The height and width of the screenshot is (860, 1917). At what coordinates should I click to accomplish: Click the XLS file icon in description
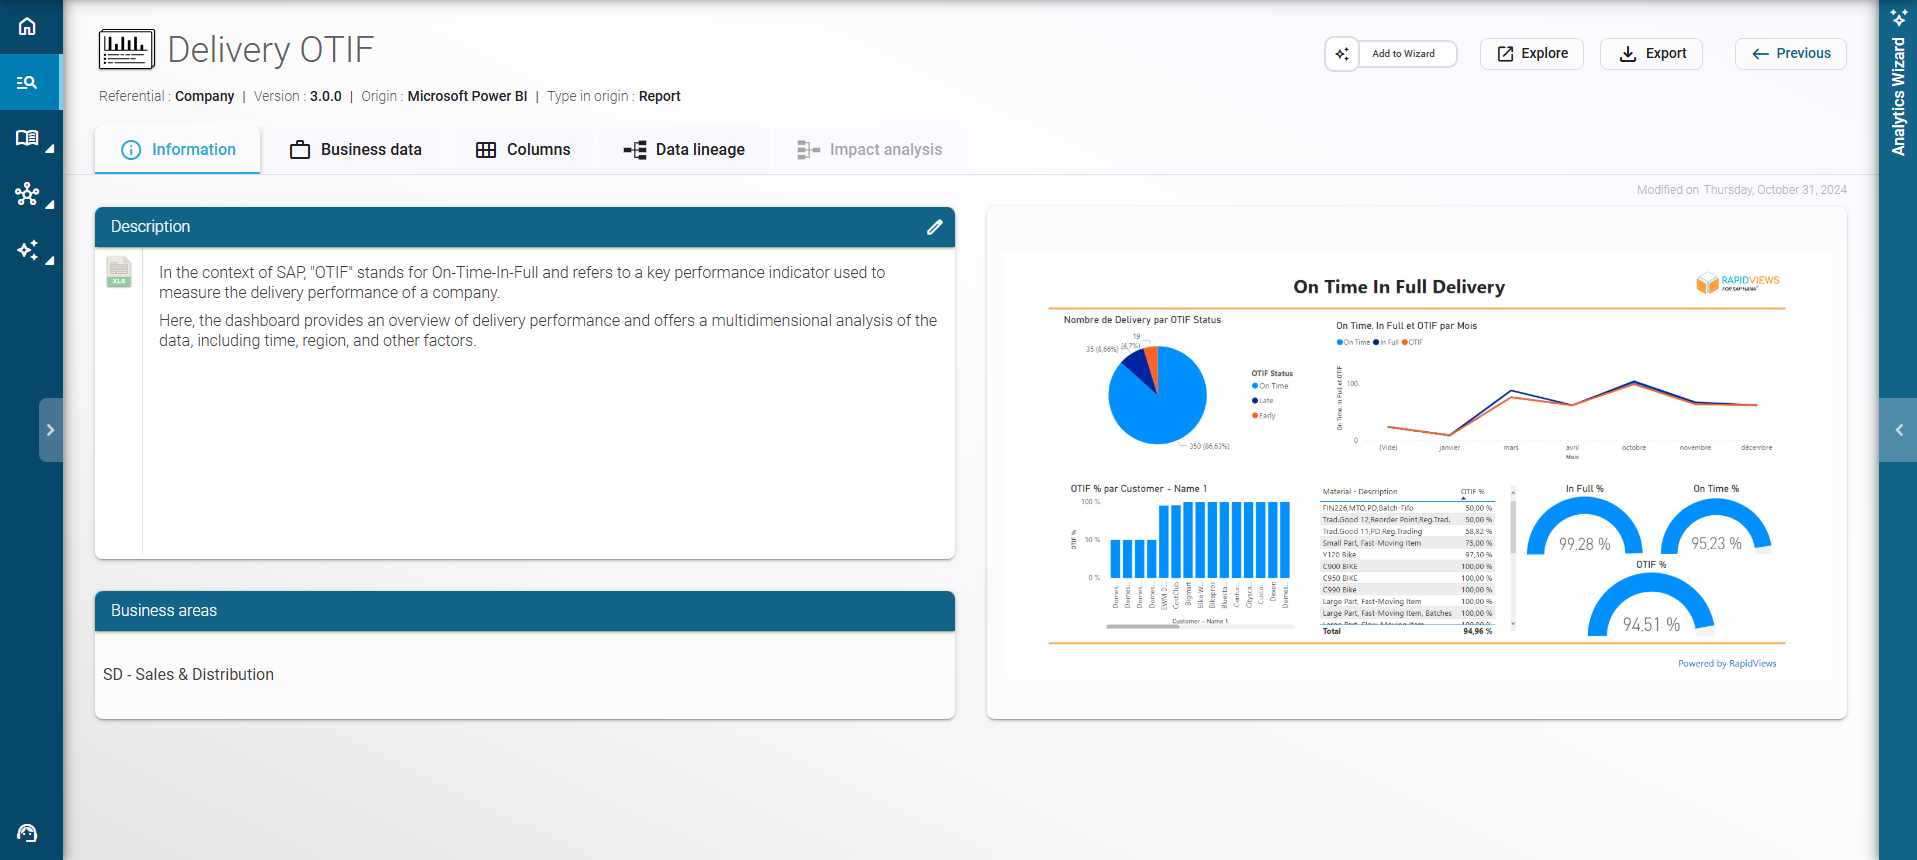coord(119,272)
